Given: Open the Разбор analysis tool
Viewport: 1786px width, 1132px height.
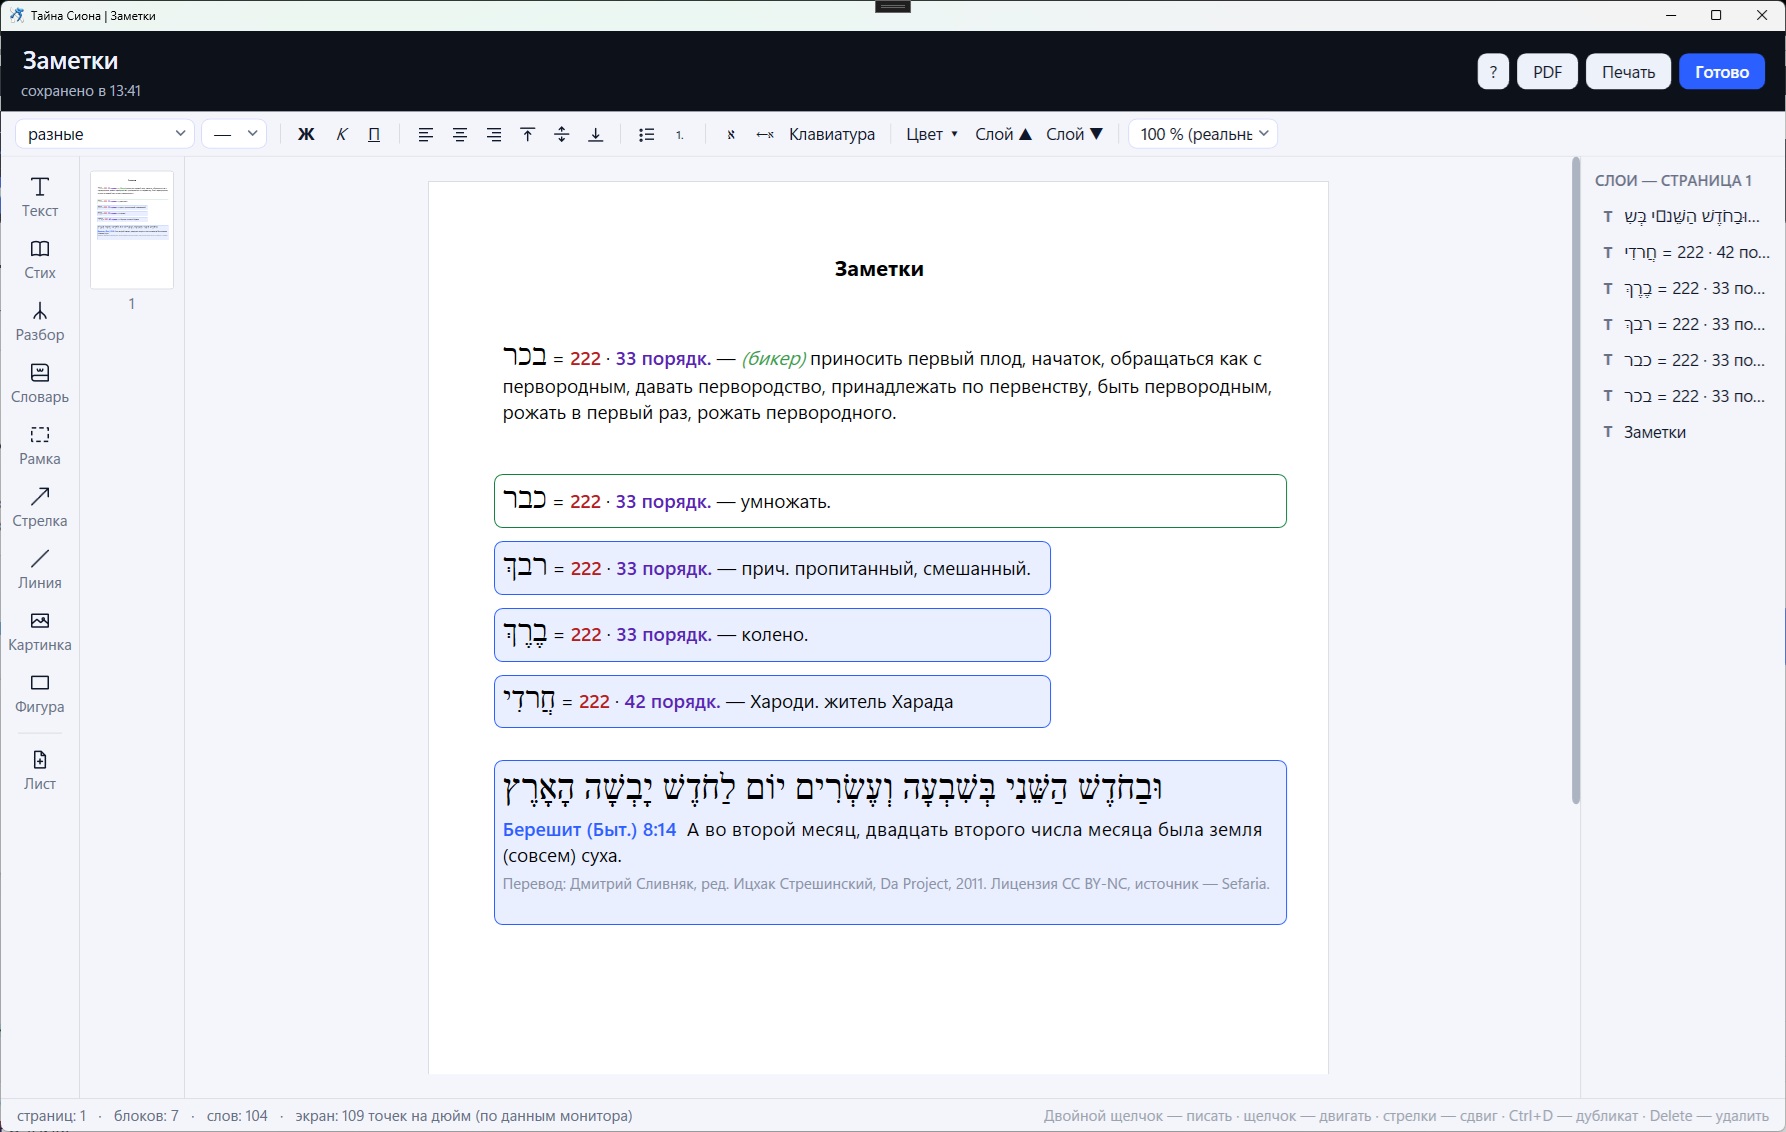Looking at the screenshot, I should [40, 321].
